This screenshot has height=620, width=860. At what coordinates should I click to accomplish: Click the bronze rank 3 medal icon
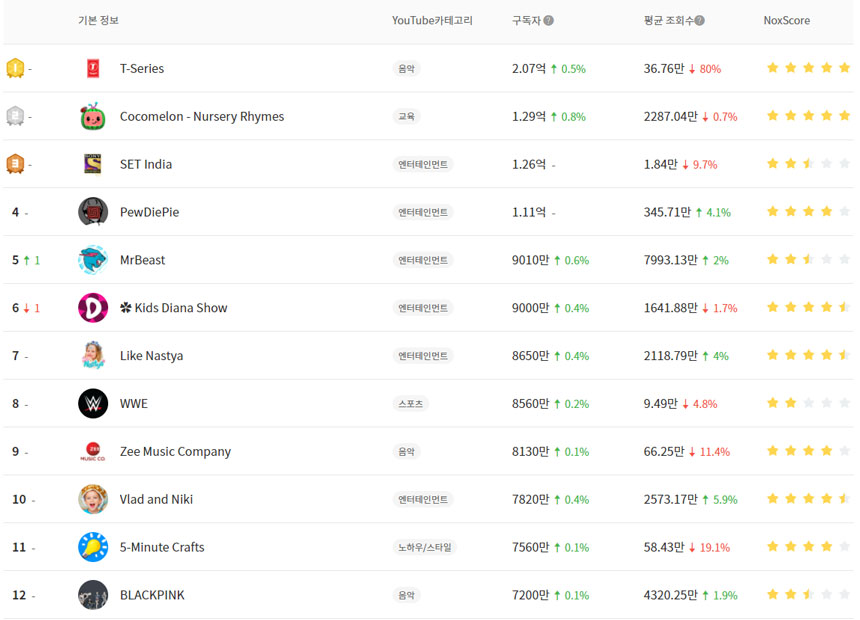[15, 164]
